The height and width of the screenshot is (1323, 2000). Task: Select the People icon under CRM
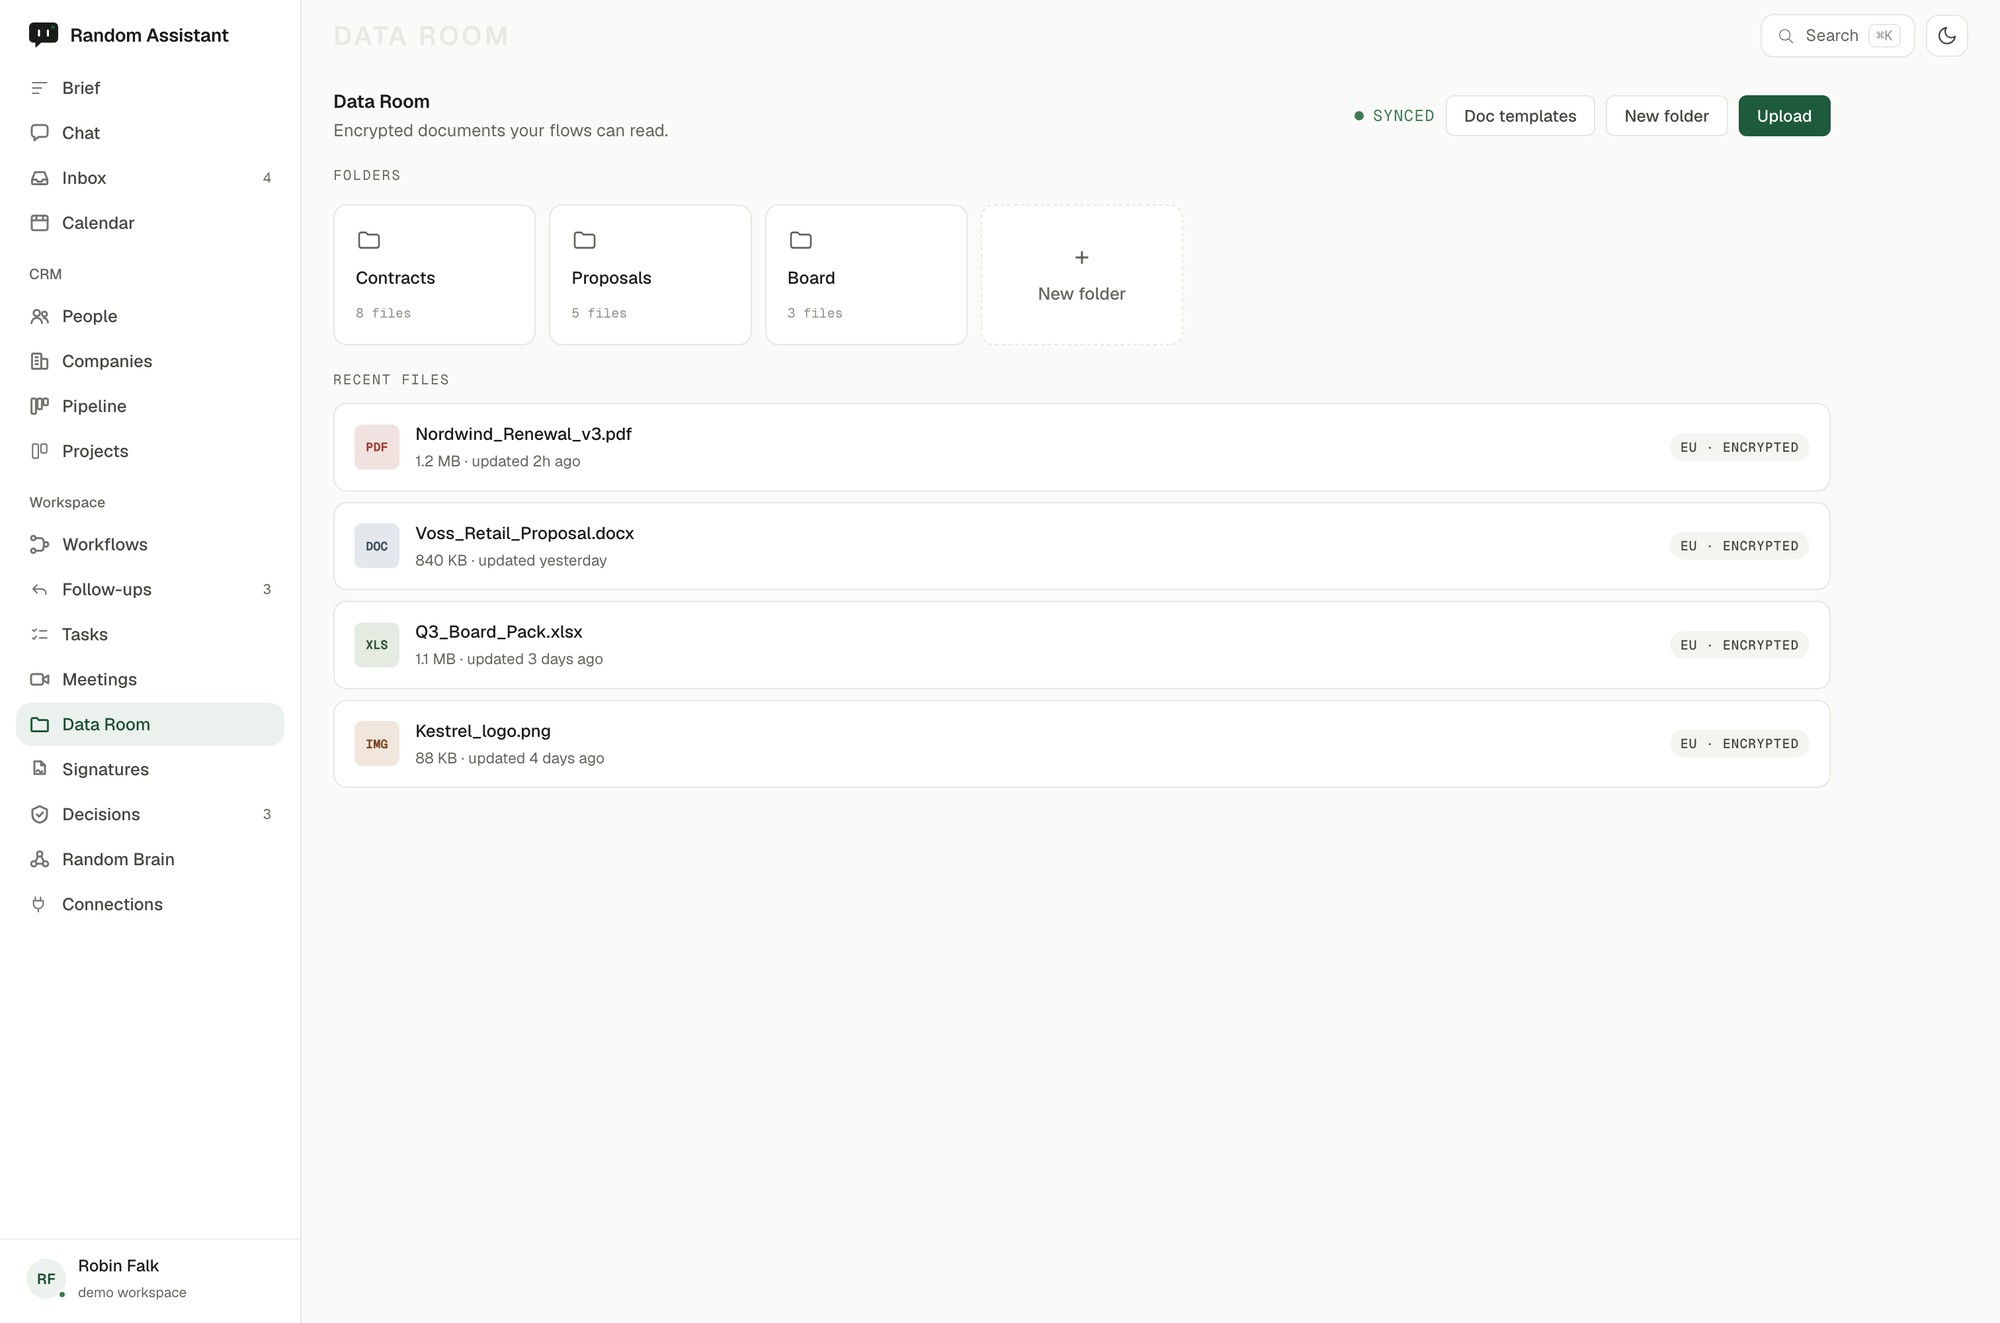pyautogui.click(x=39, y=316)
